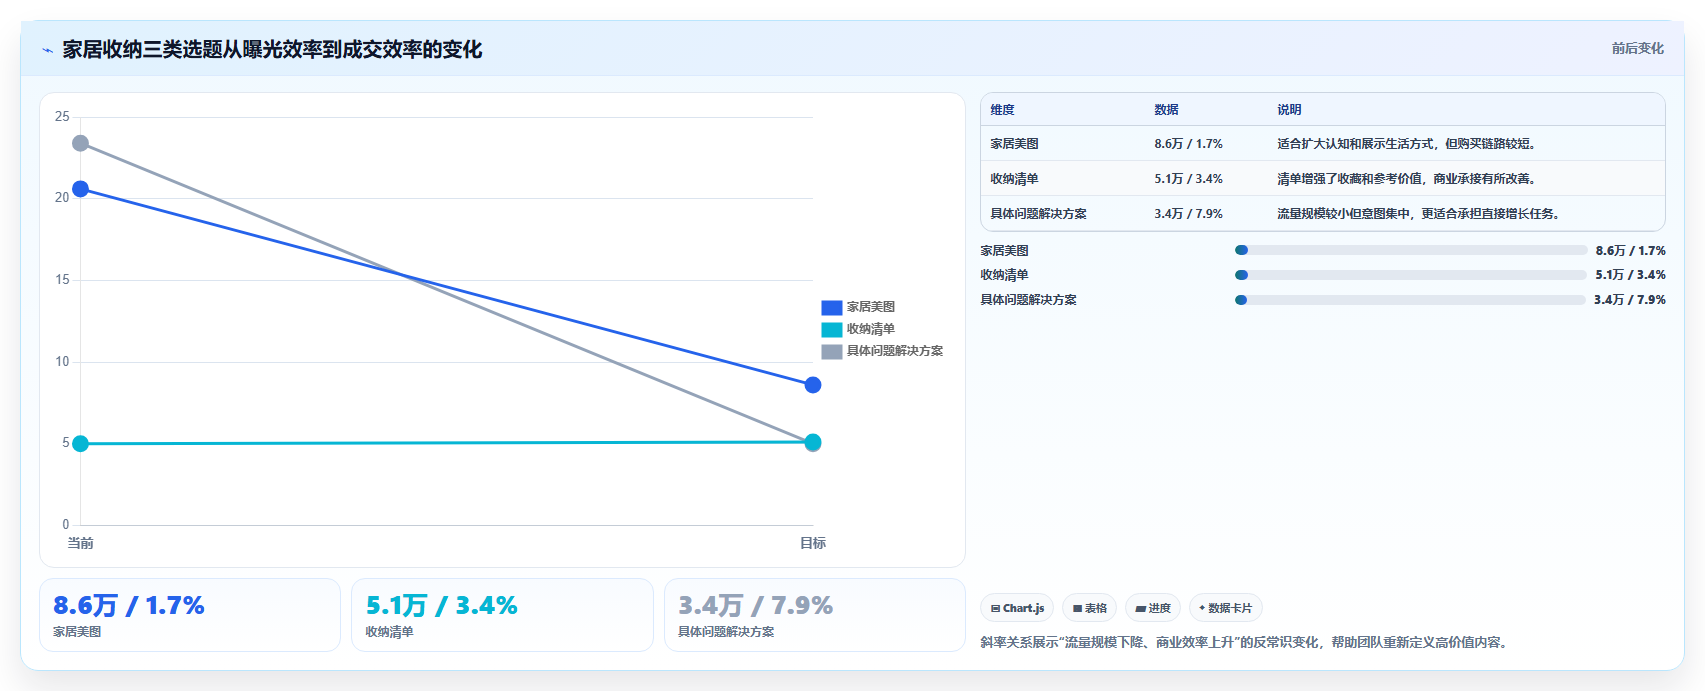Click the 说明 column header

(1289, 110)
